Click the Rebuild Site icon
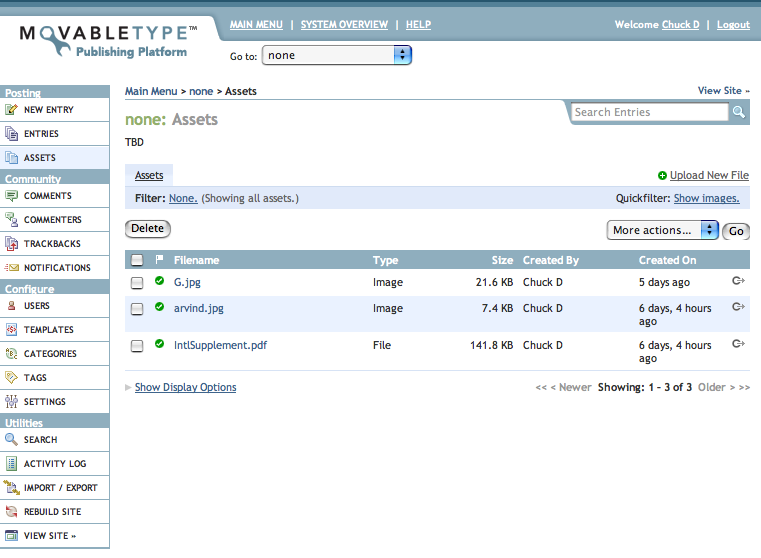Image resolution: width=761 pixels, height=558 pixels. pyautogui.click(x=11, y=511)
